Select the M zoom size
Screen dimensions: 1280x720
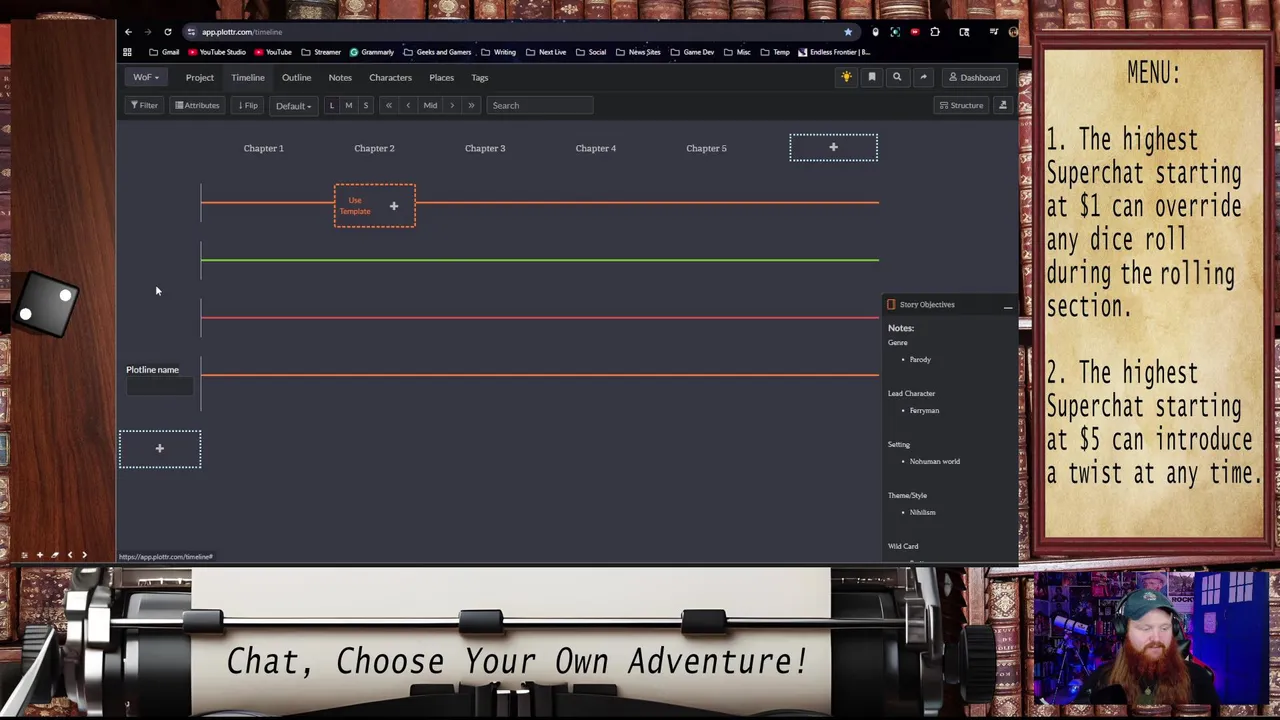pyautogui.click(x=349, y=105)
